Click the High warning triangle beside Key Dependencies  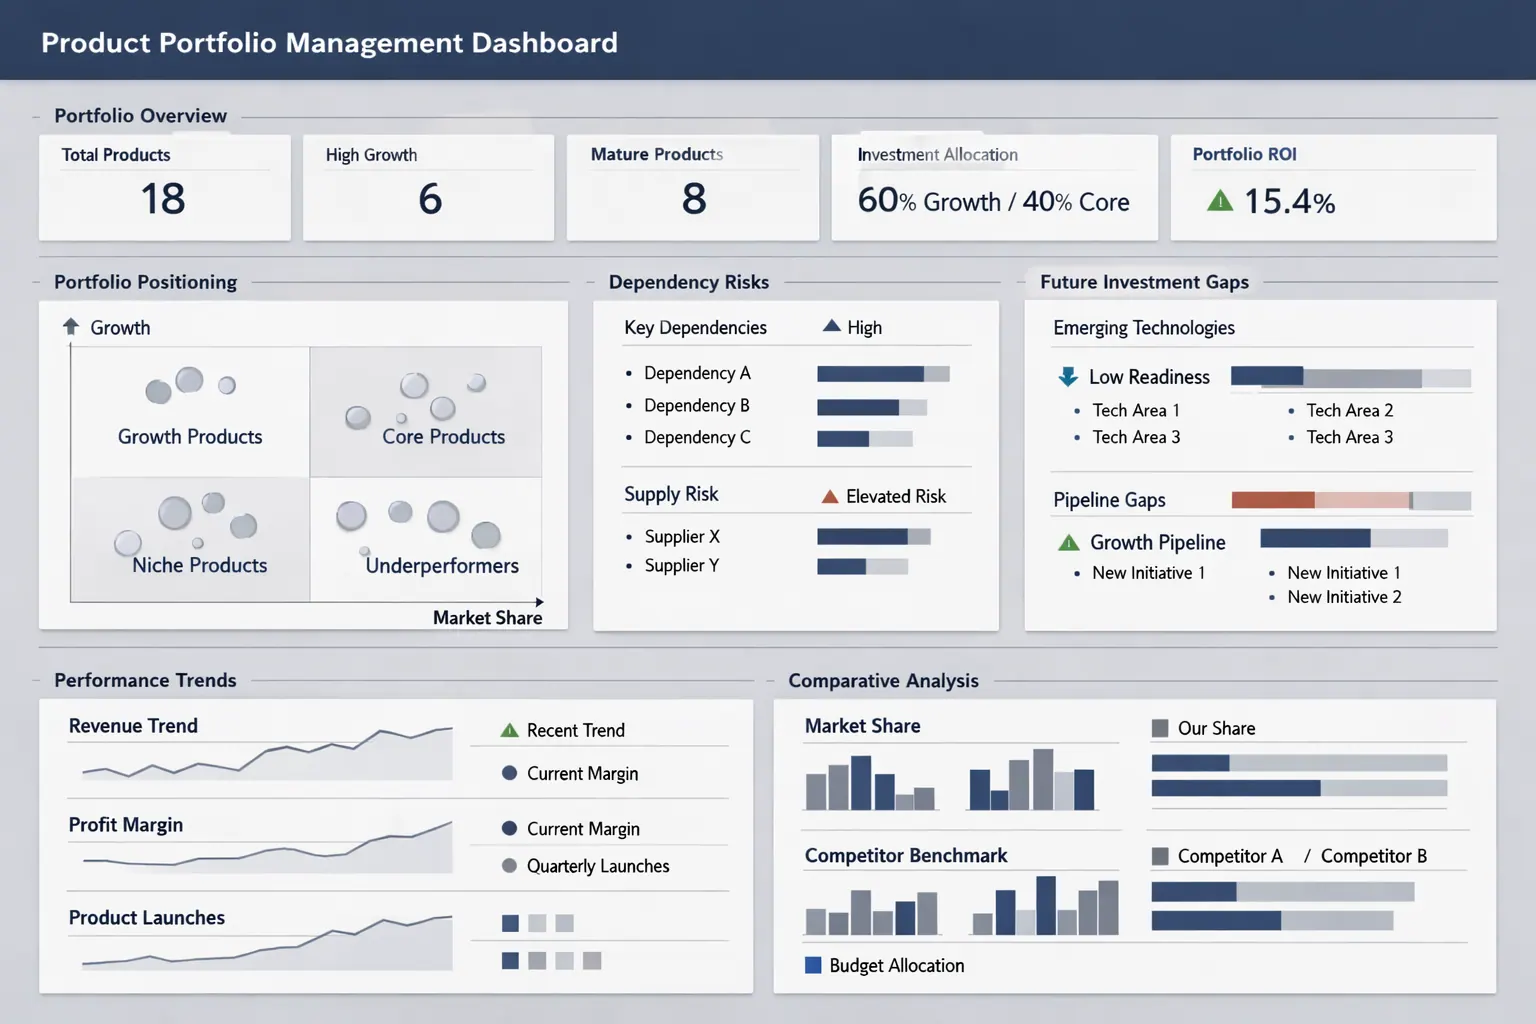[x=831, y=325]
